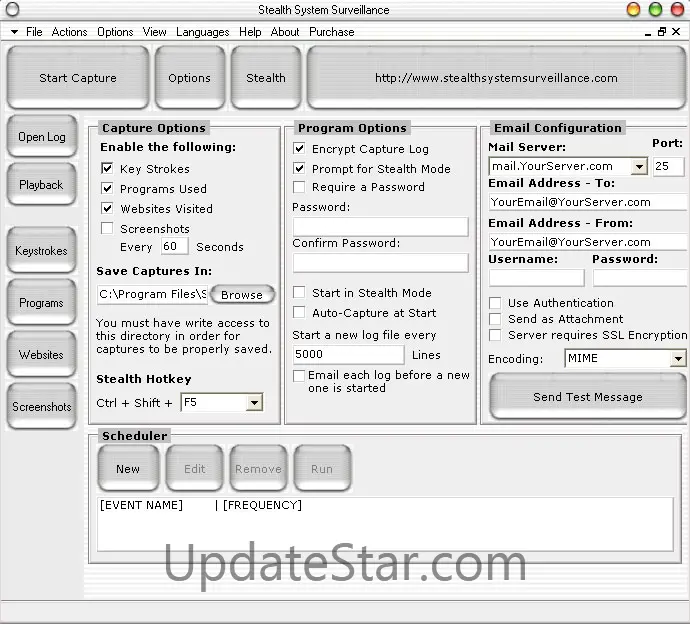
Task: Open the About menu
Action: click(x=285, y=32)
